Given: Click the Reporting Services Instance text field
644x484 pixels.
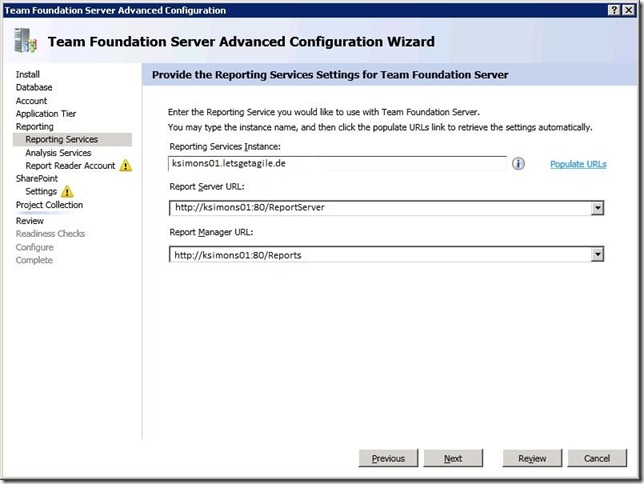Looking at the screenshot, I should pos(337,164).
